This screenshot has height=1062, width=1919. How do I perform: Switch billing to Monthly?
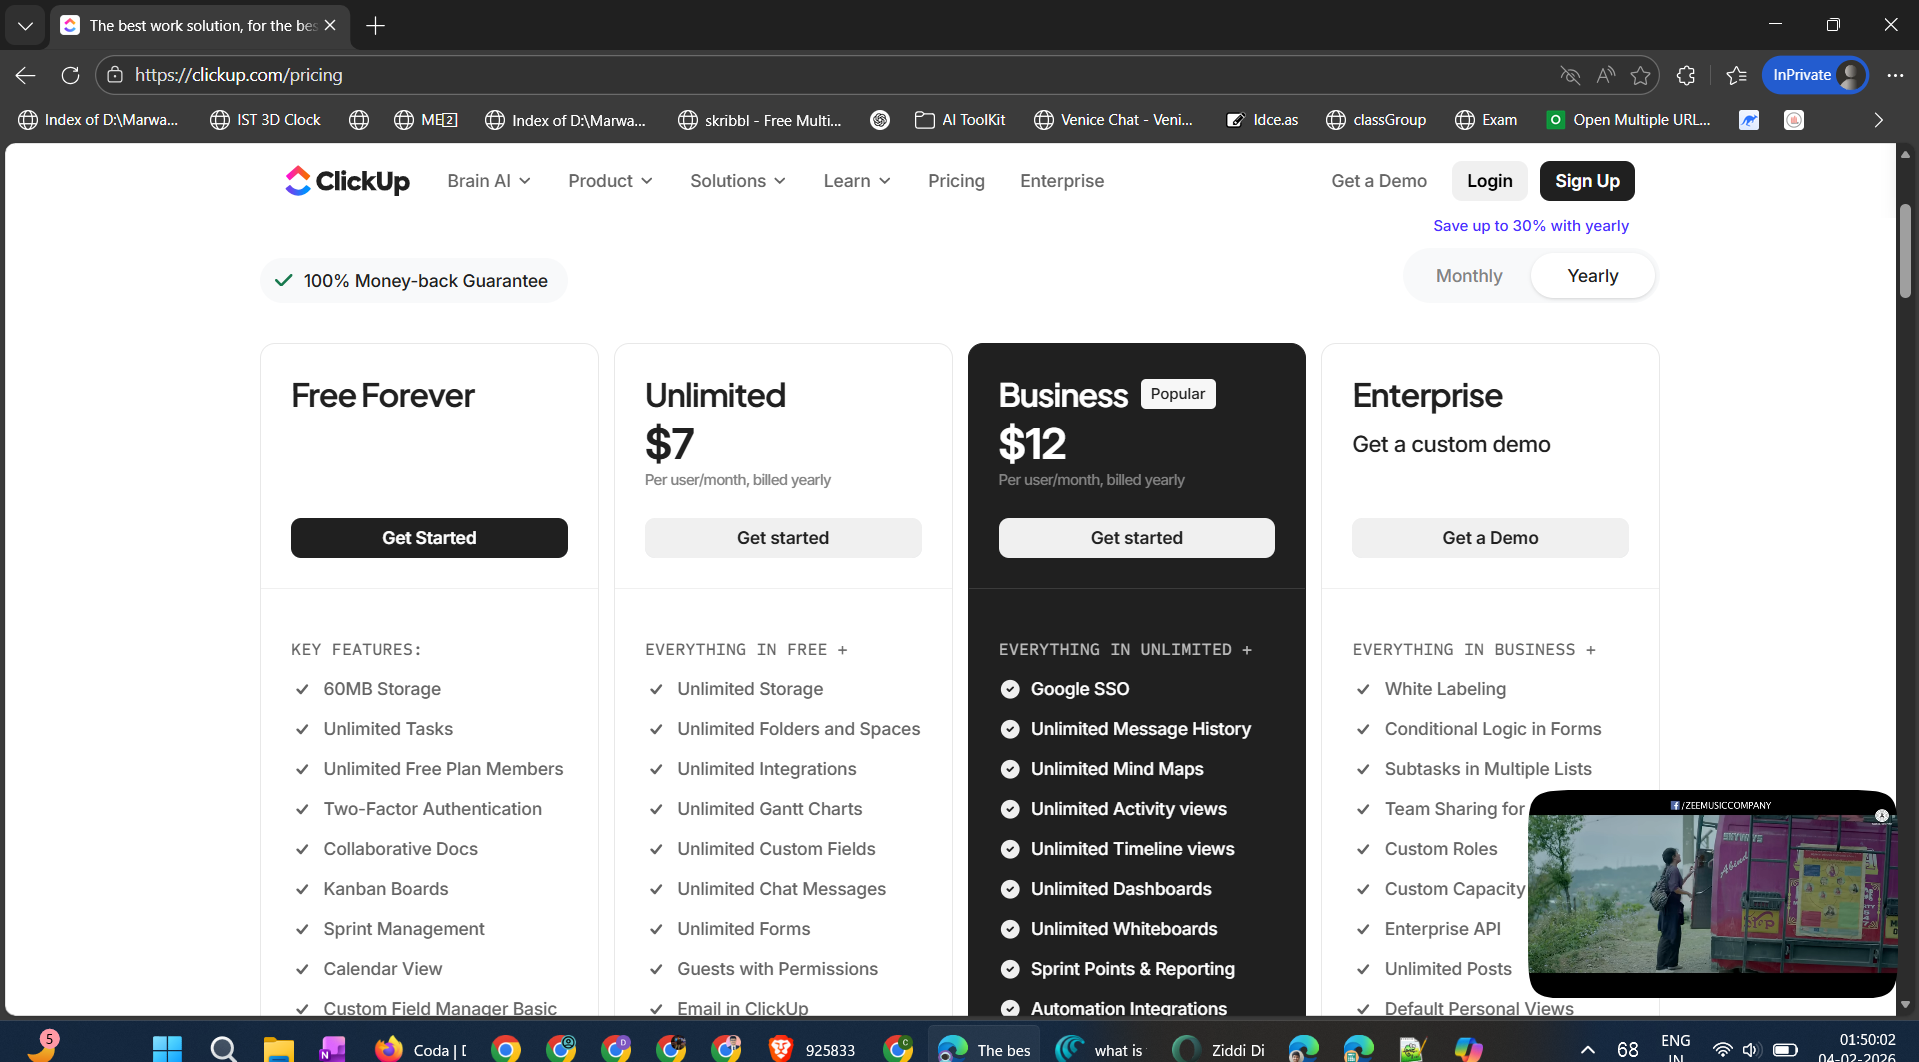(x=1469, y=276)
